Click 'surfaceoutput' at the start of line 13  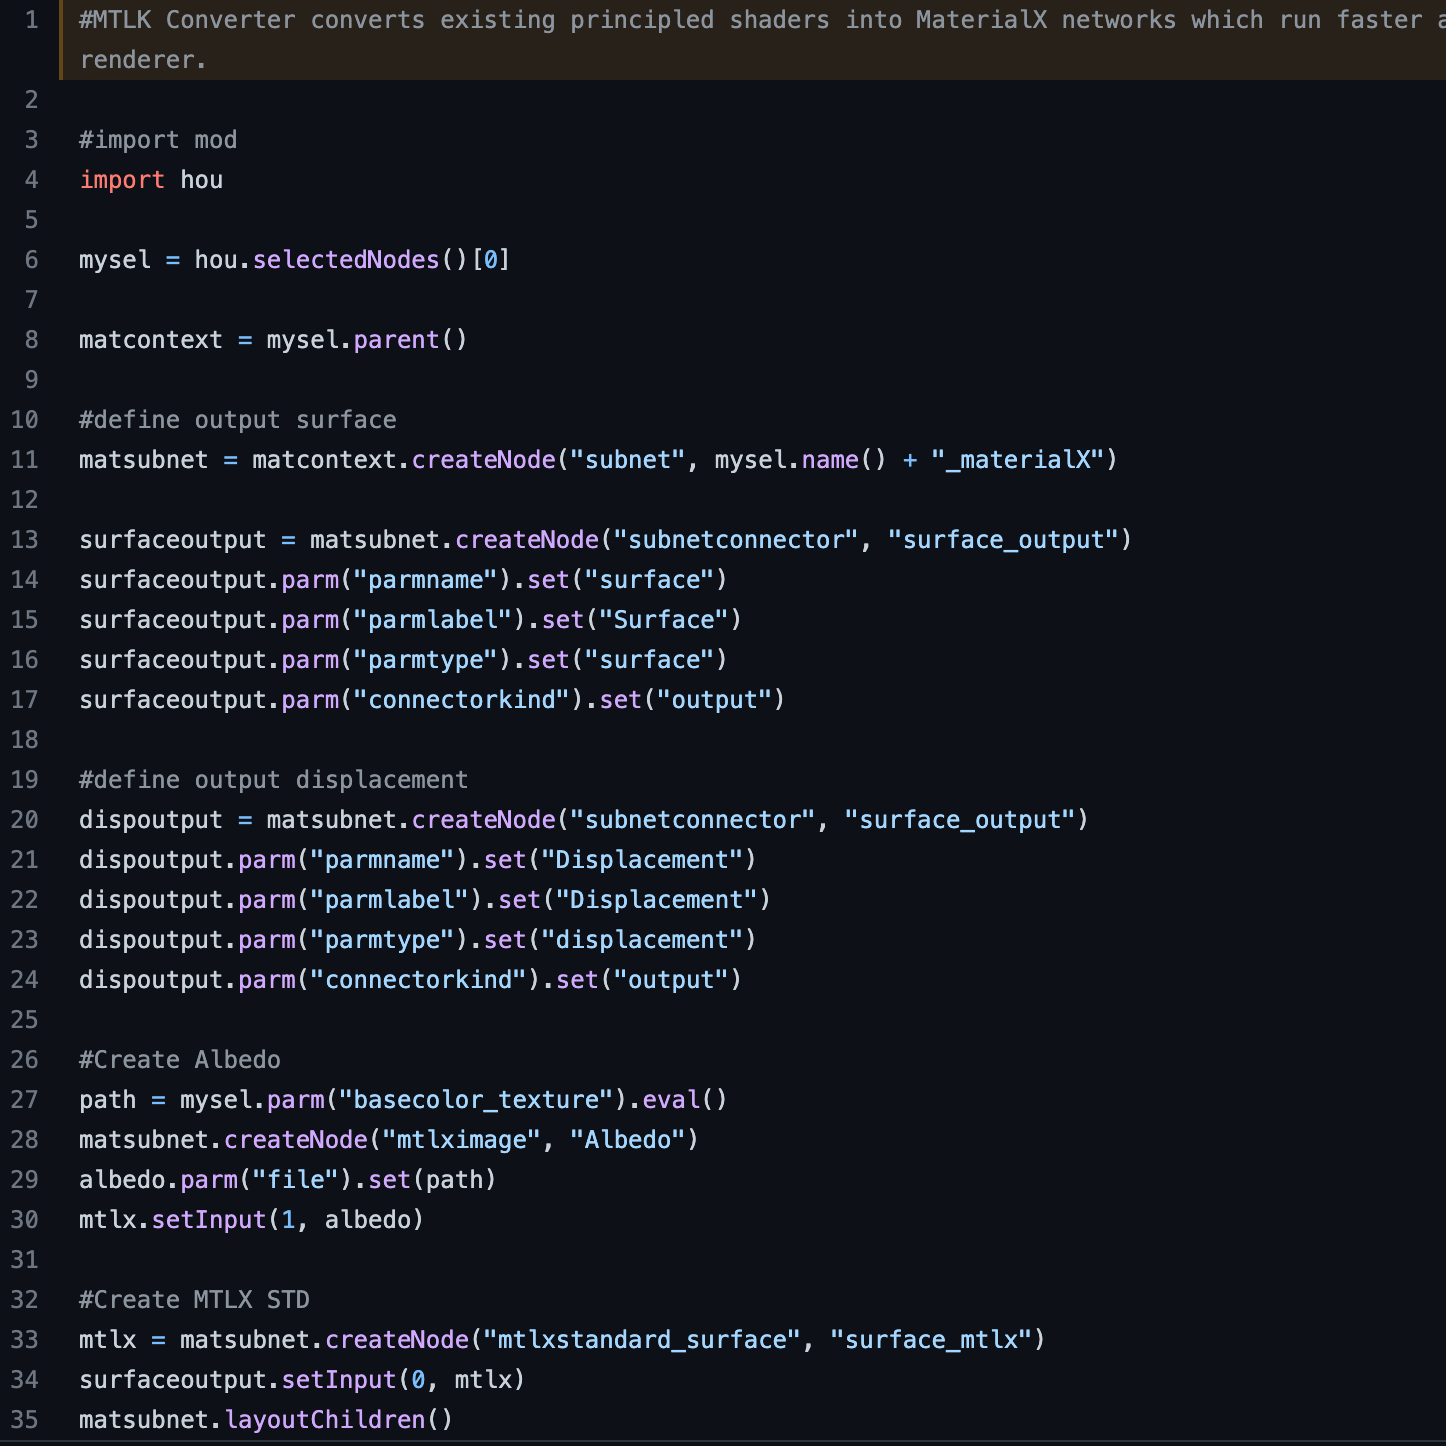coord(173,540)
